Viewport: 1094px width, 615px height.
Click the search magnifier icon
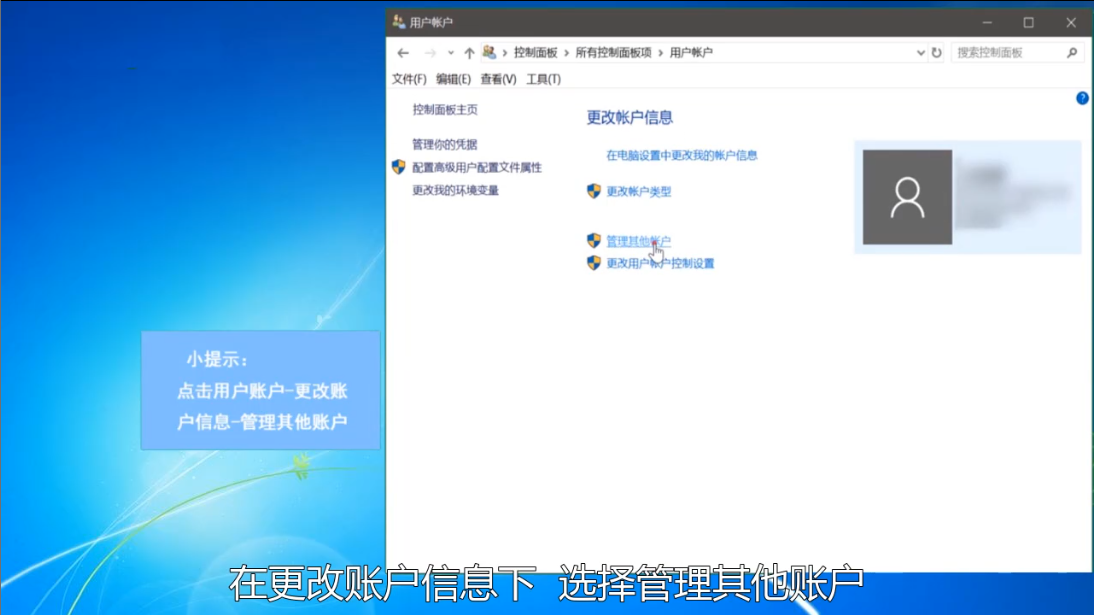[1072, 52]
